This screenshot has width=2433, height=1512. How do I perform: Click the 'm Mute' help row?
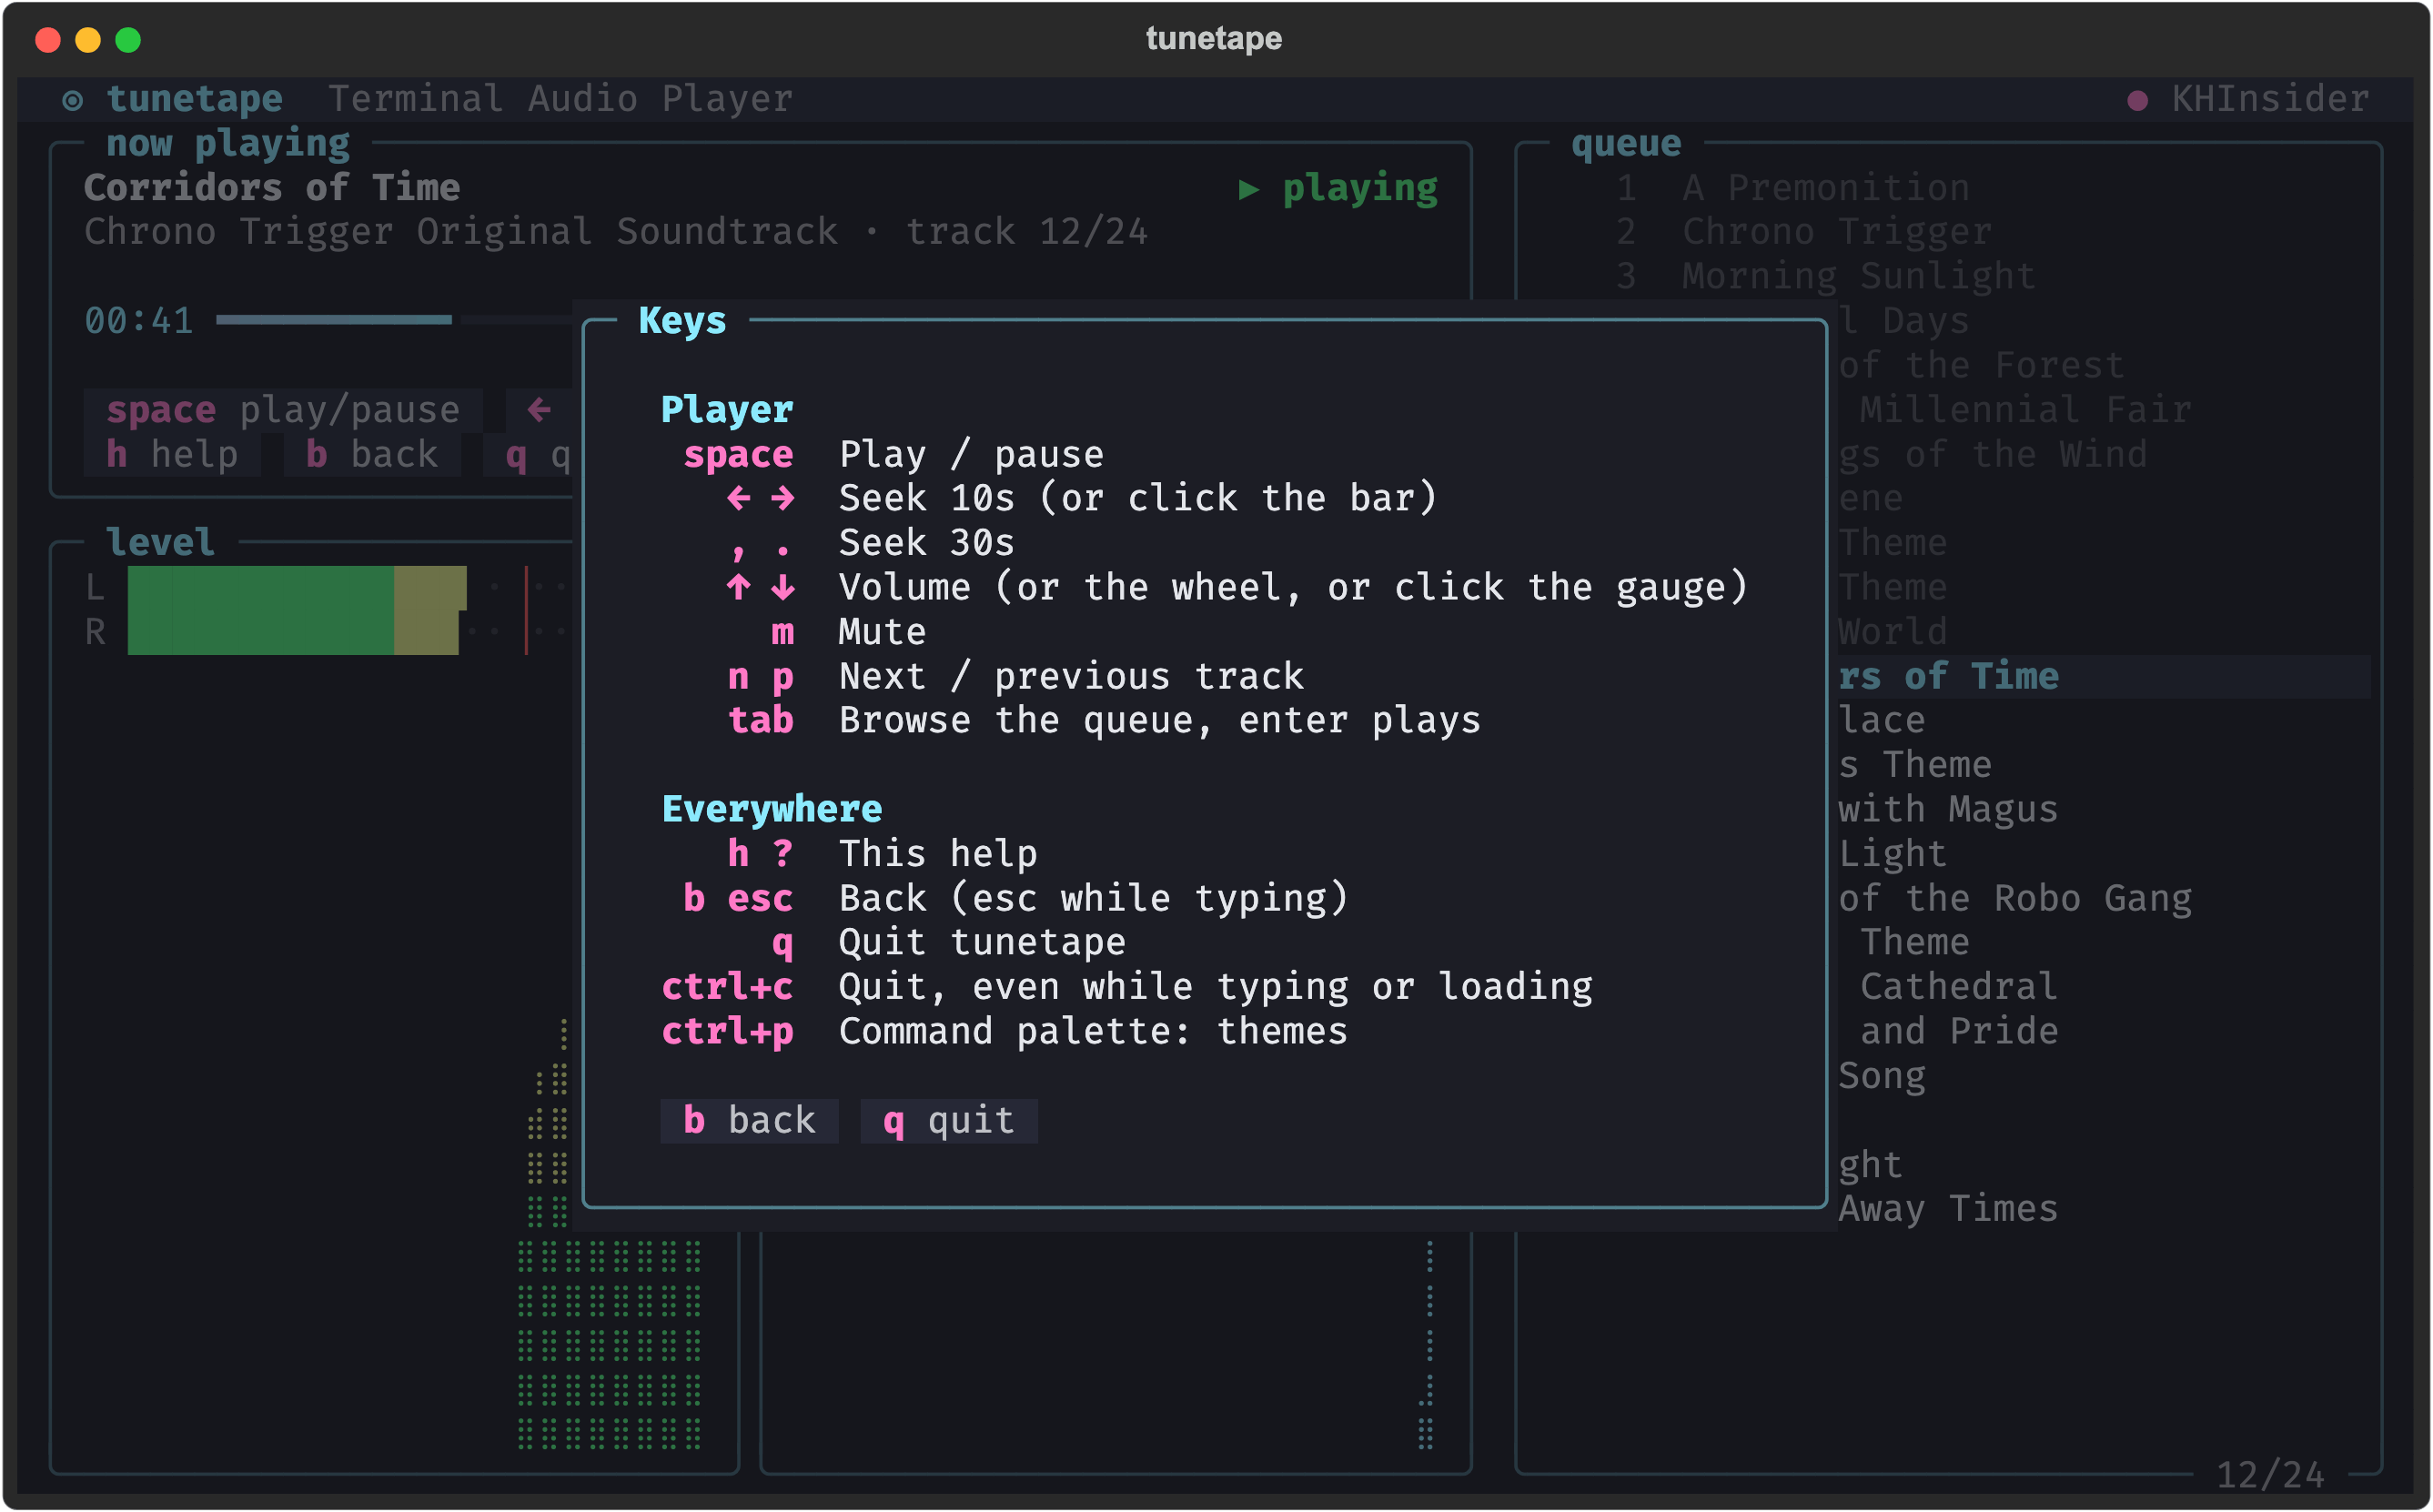pos(848,632)
